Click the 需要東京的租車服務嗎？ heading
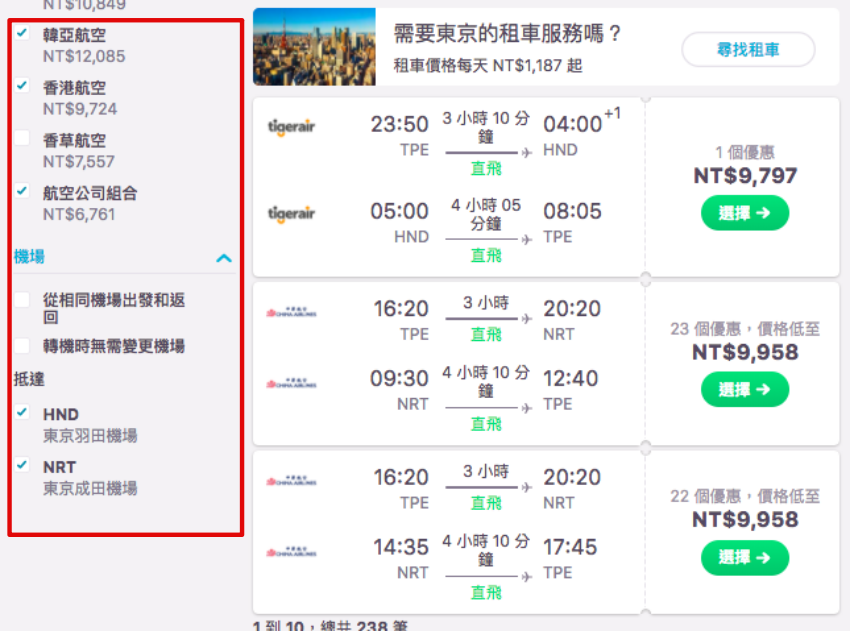The height and width of the screenshot is (631, 850). pyautogui.click(x=507, y=34)
